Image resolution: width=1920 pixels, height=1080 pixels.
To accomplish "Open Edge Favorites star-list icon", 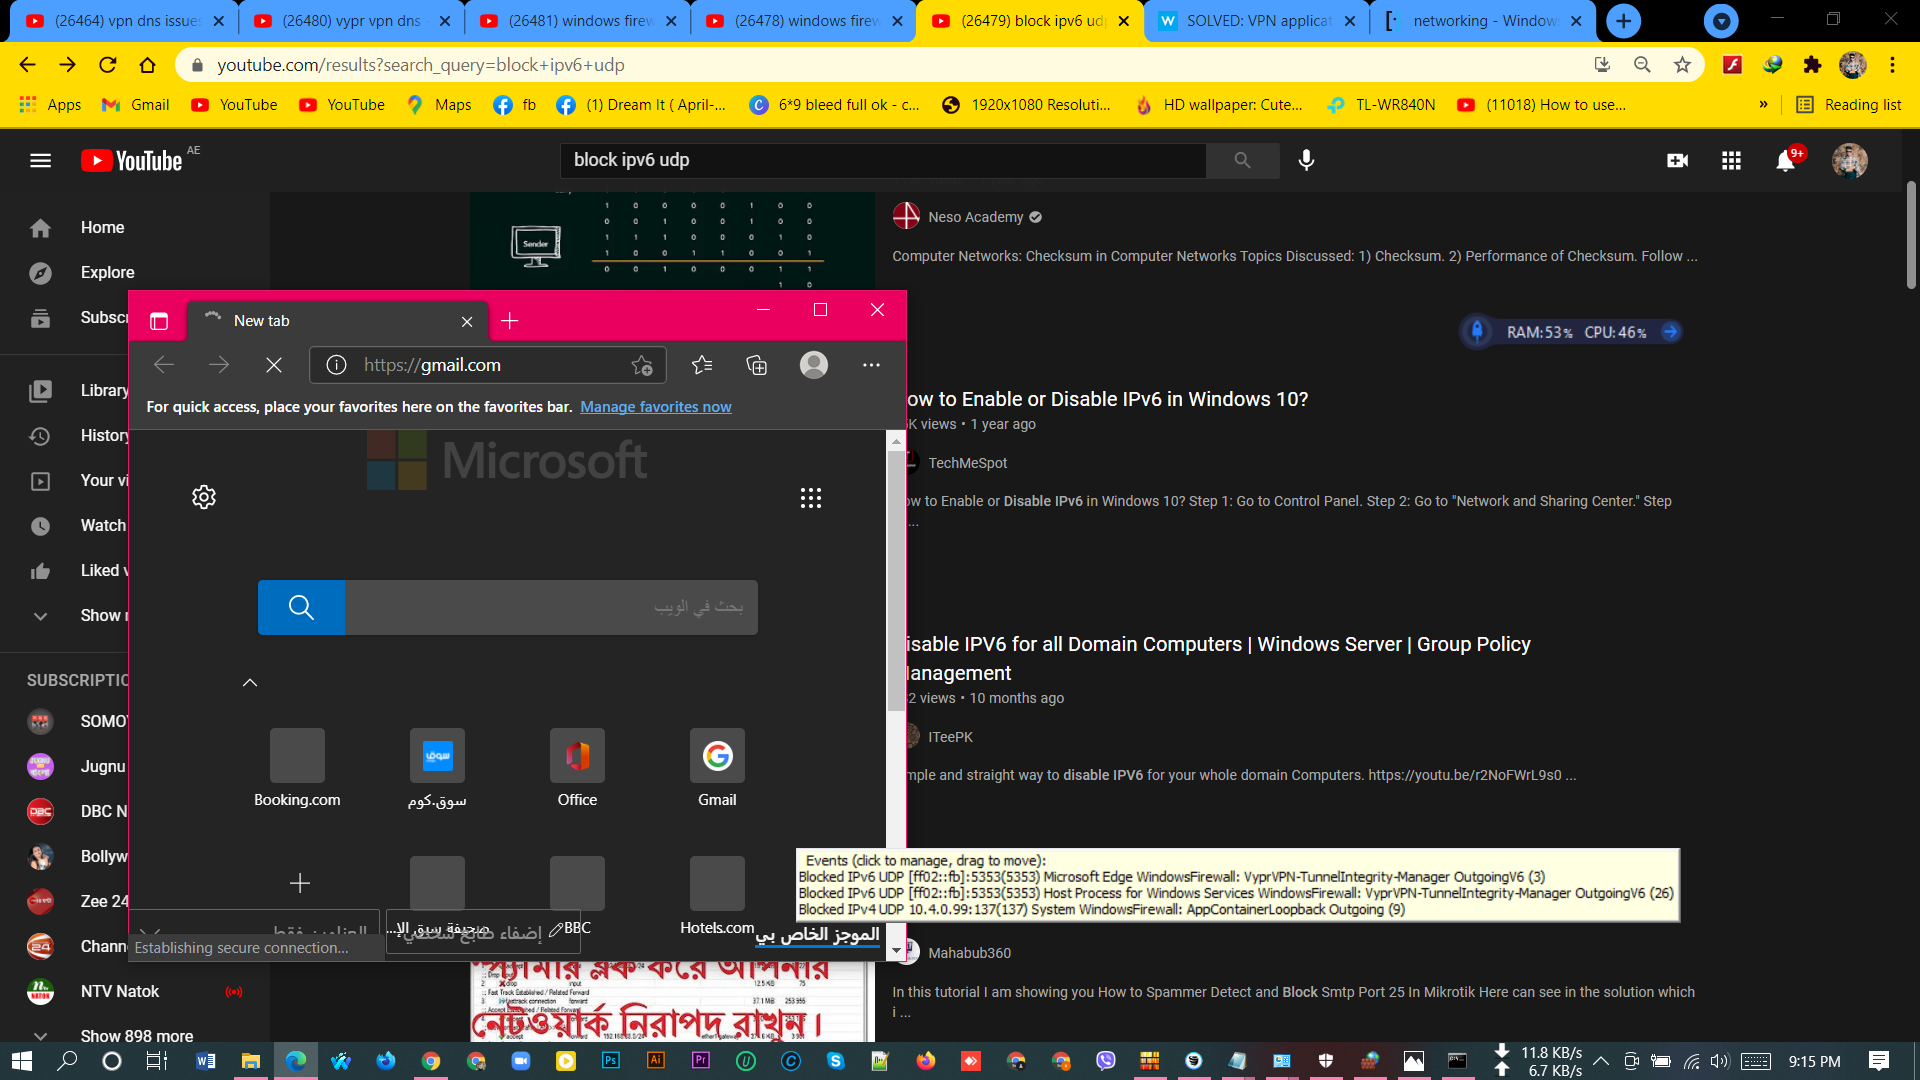I will (x=702, y=365).
